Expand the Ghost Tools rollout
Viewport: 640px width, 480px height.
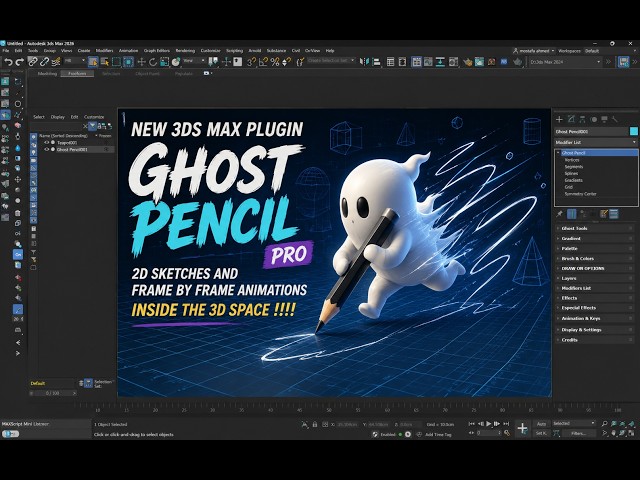click(x=595, y=228)
